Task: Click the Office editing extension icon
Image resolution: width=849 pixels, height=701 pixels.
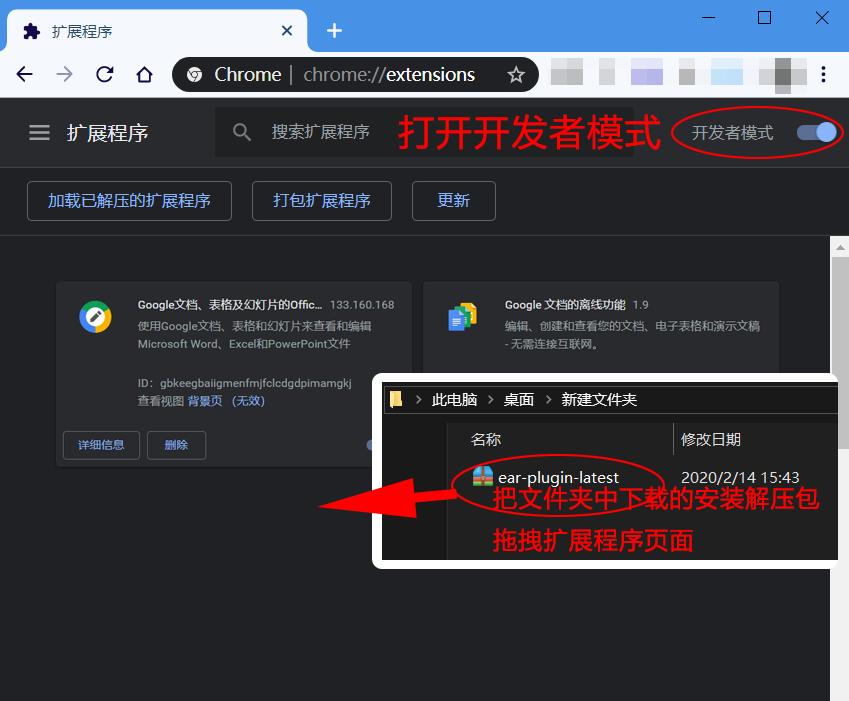Action: 95,317
